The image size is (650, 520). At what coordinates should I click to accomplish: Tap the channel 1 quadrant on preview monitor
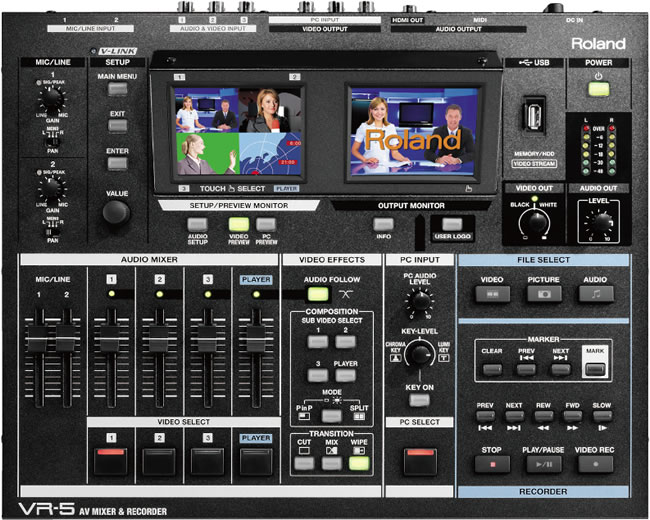click(207, 110)
